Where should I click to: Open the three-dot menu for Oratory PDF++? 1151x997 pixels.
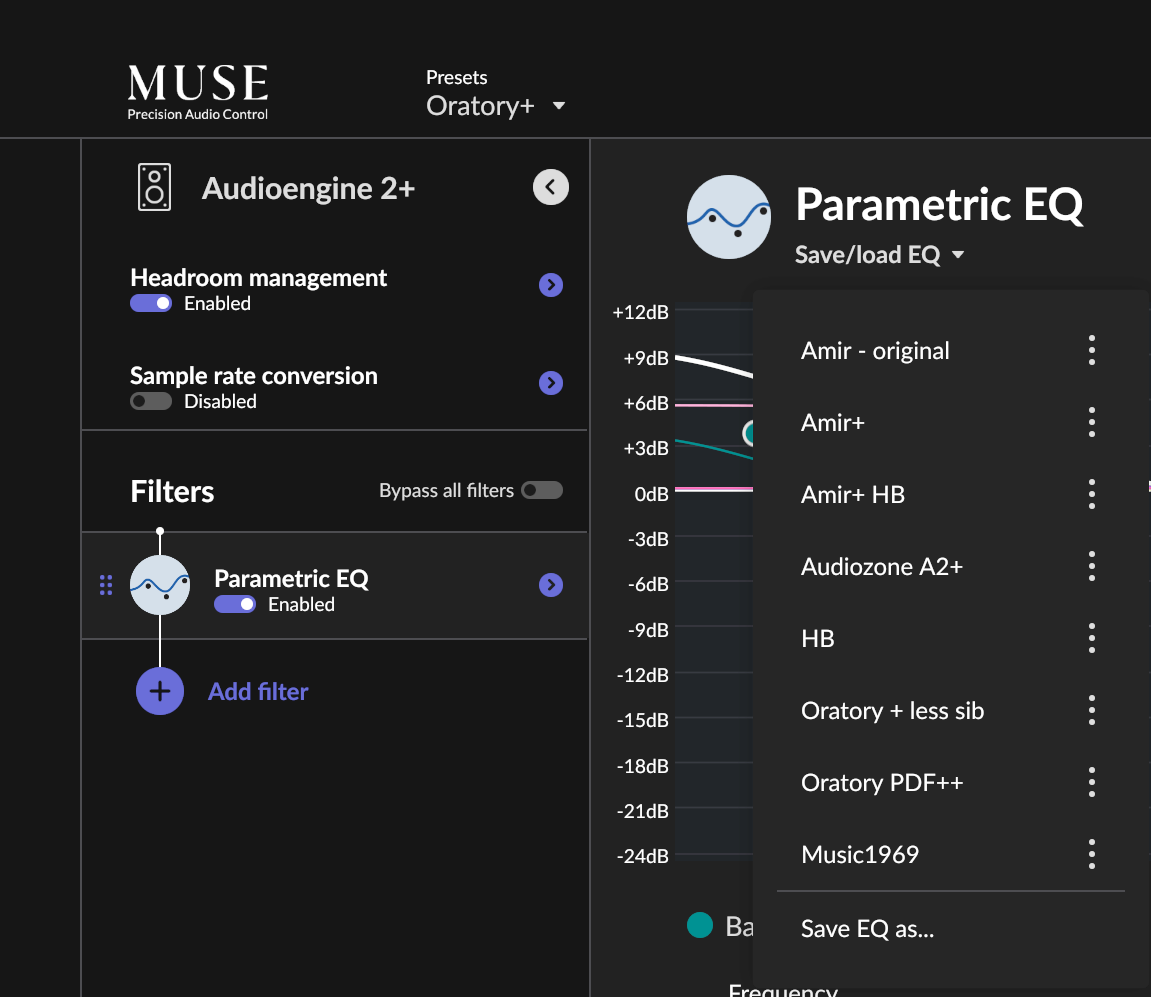click(1091, 782)
